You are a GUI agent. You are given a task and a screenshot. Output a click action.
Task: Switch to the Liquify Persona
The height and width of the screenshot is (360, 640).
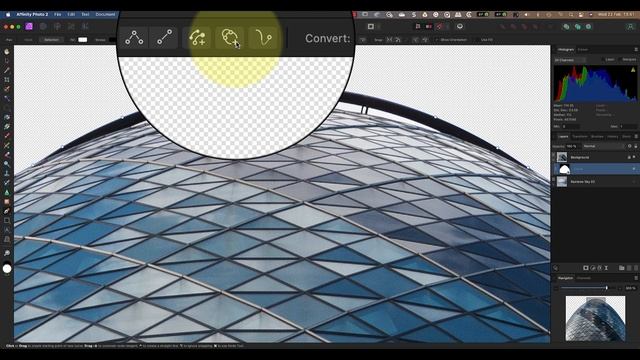pyautogui.click(x=43, y=27)
